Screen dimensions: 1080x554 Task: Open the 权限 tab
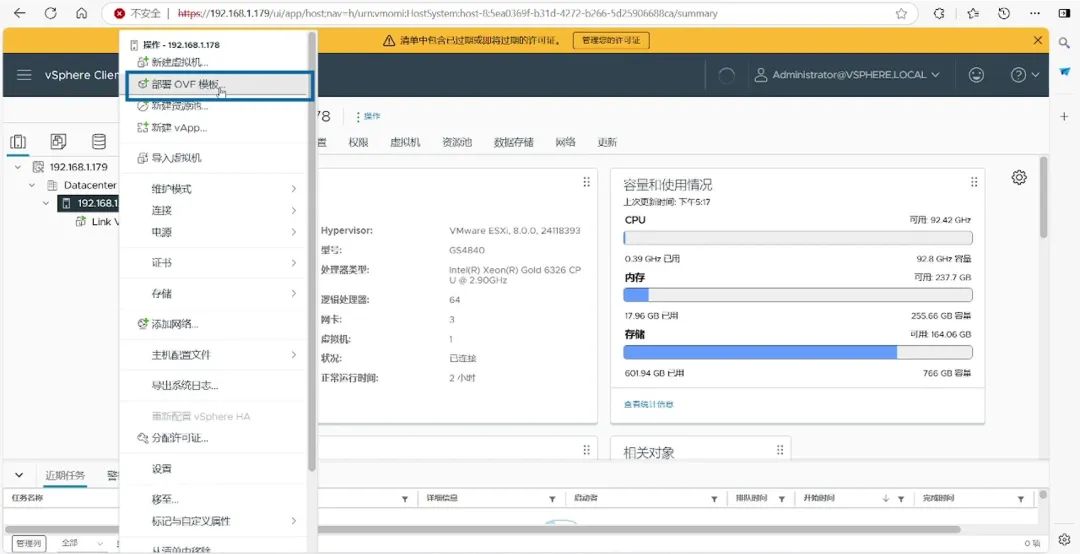[x=358, y=143]
